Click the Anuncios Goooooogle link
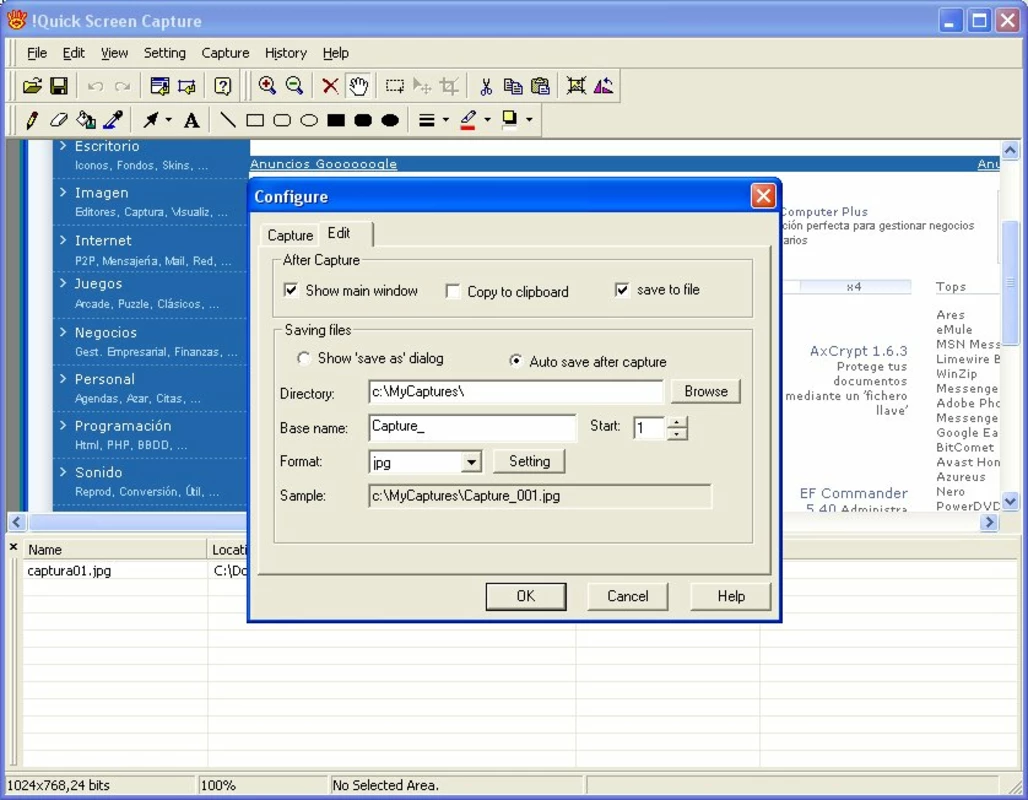 pos(323,164)
